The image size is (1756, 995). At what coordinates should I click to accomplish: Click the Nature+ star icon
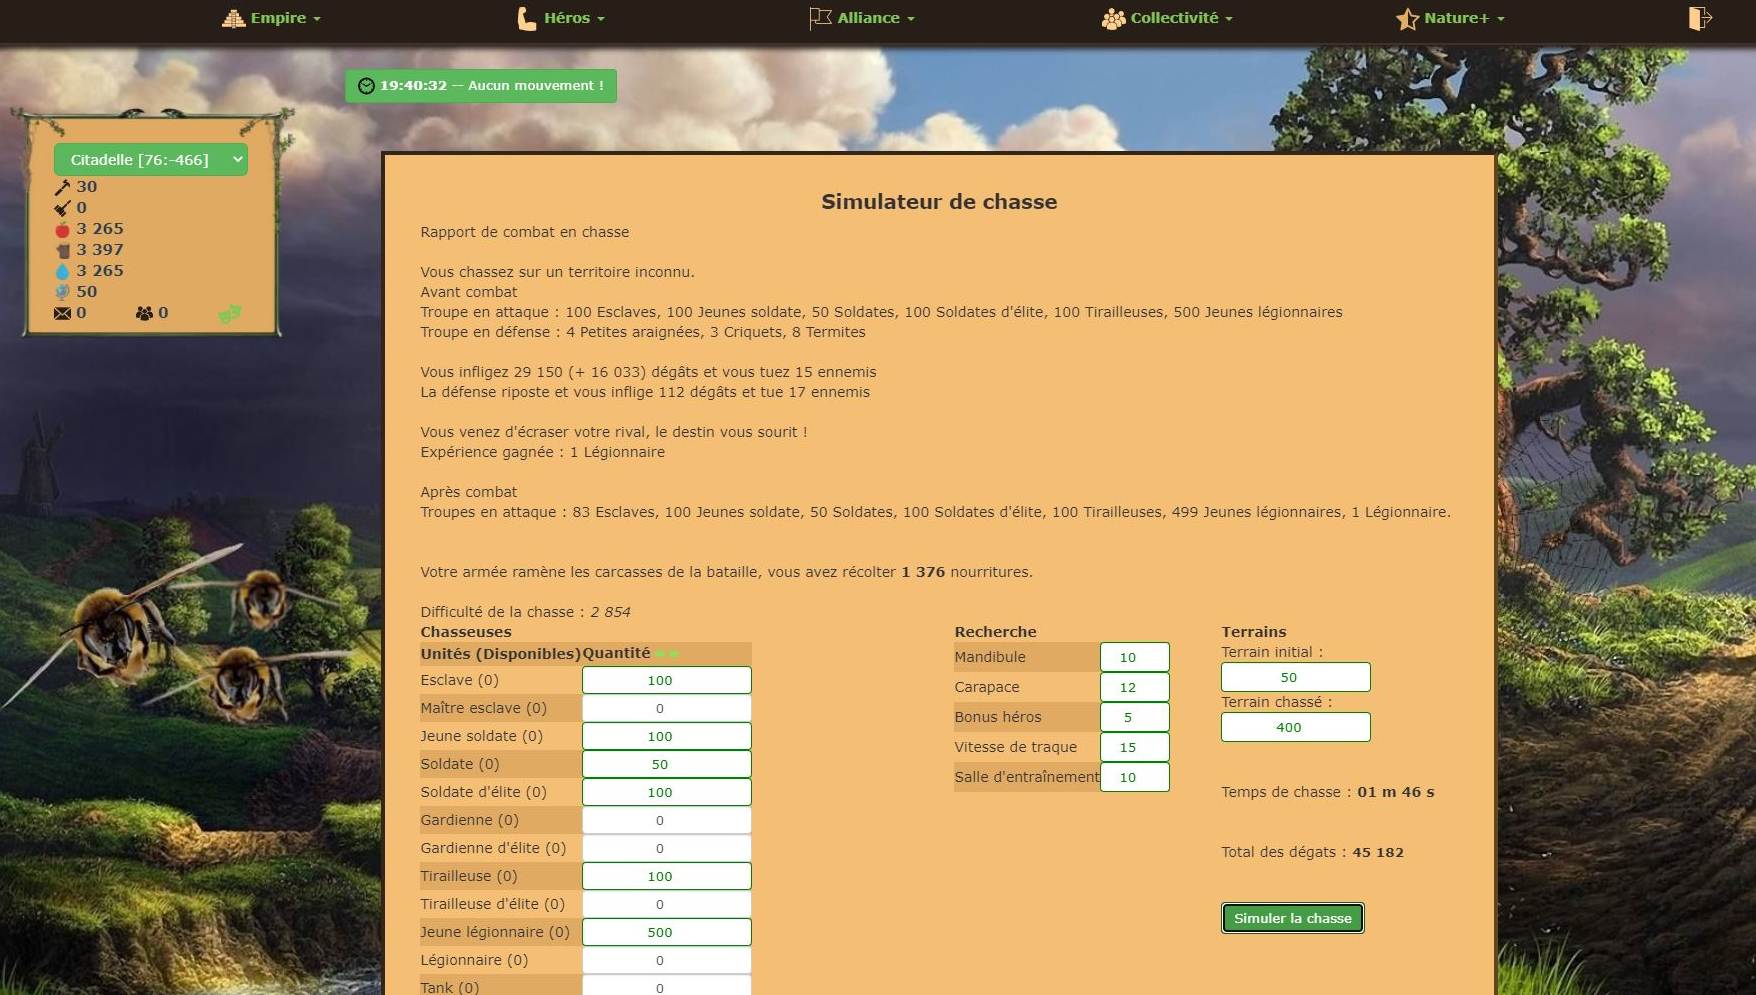(x=1407, y=19)
